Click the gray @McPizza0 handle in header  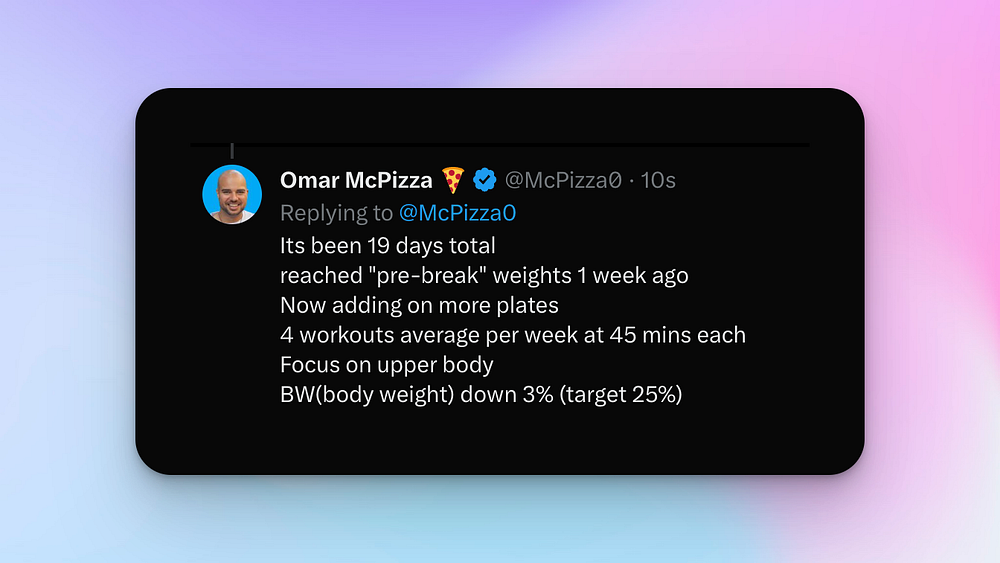[563, 180]
